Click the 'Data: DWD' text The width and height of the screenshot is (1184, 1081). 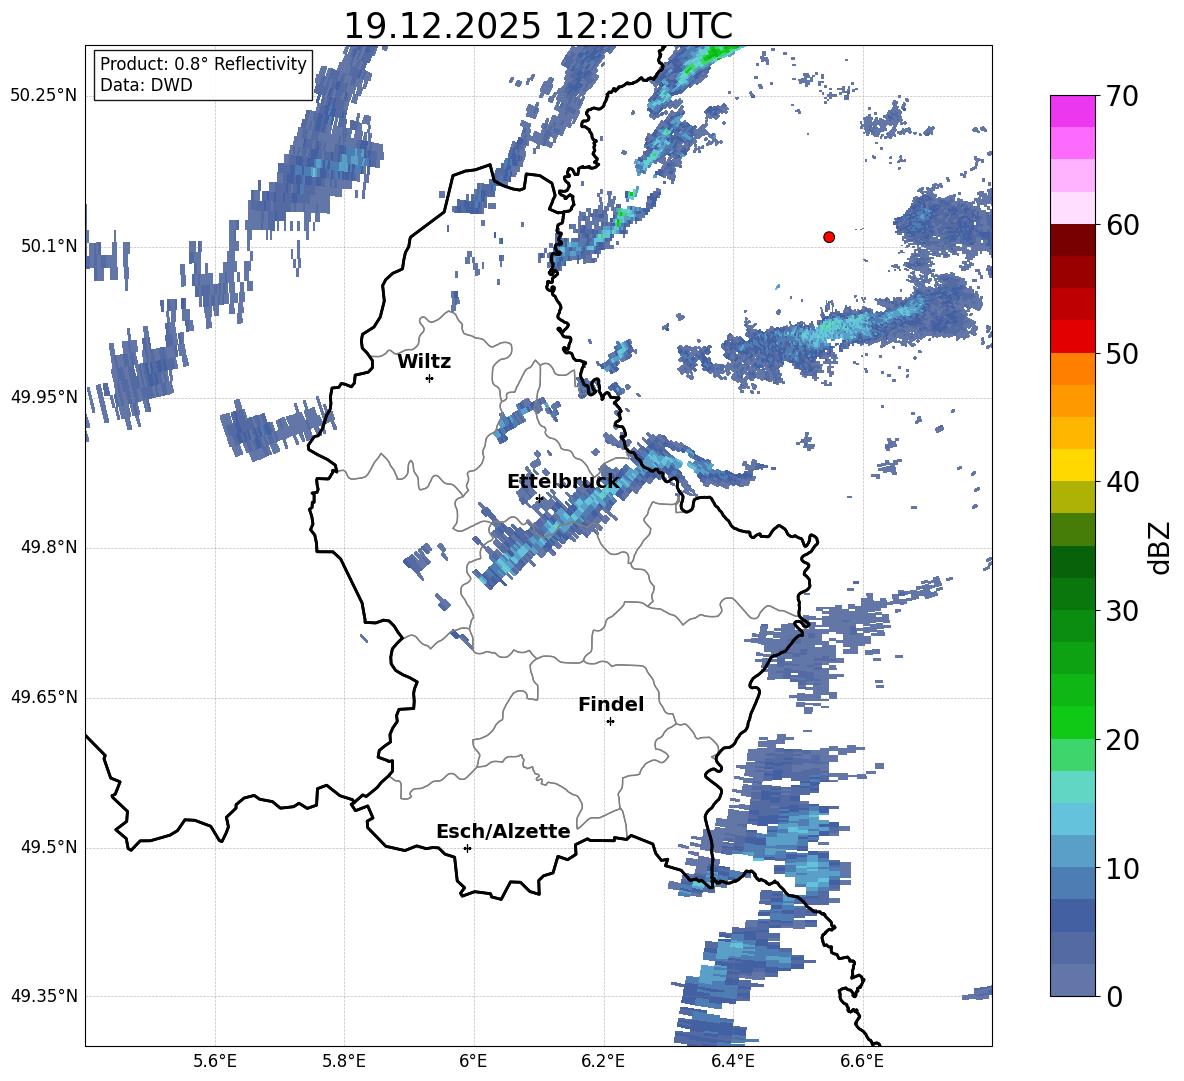point(146,85)
